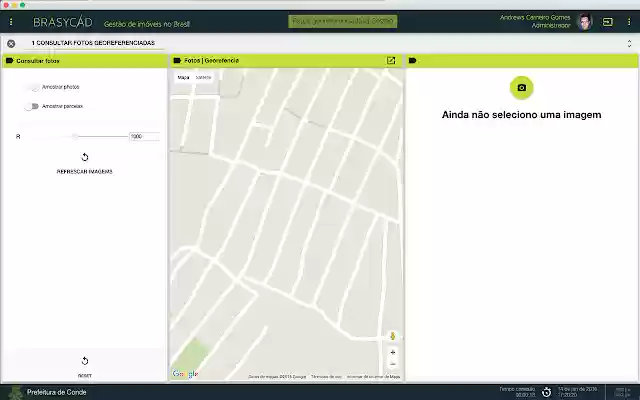Select the Consultar Fotos Georeferenciadas tab
The image size is (640, 400).
click(93, 43)
